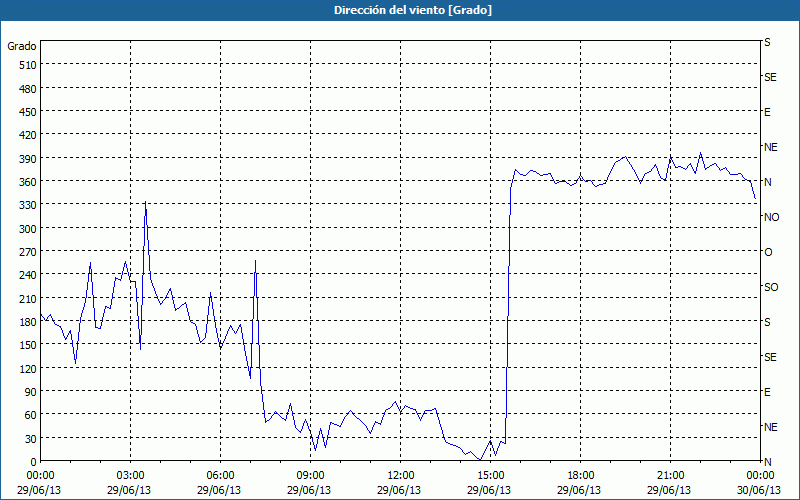Click the 270 degree axis label
Image resolution: width=800 pixels, height=500 pixels.
tap(29, 252)
